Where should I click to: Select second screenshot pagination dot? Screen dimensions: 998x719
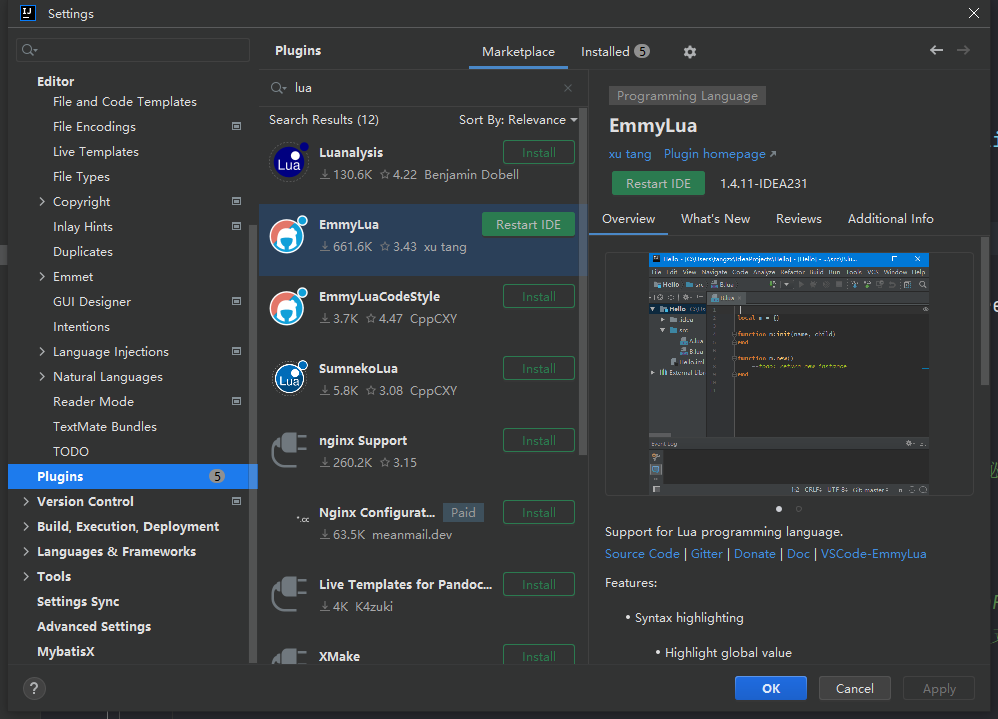click(x=799, y=508)
